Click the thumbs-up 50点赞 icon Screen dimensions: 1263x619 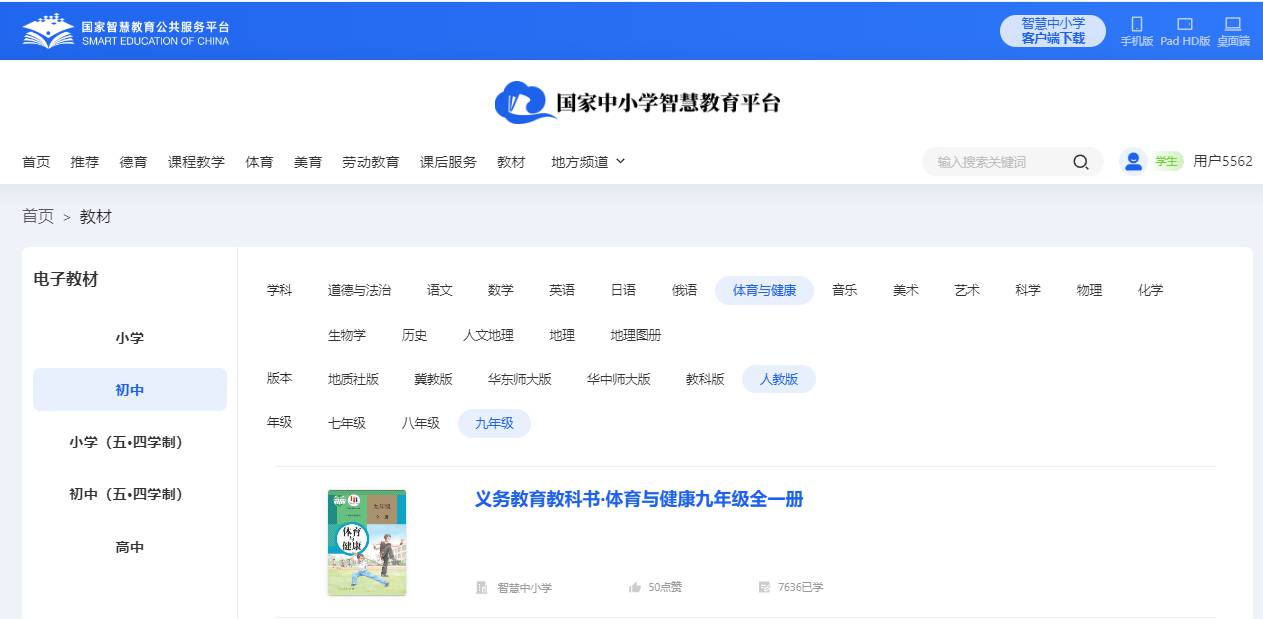pos(634,588)
